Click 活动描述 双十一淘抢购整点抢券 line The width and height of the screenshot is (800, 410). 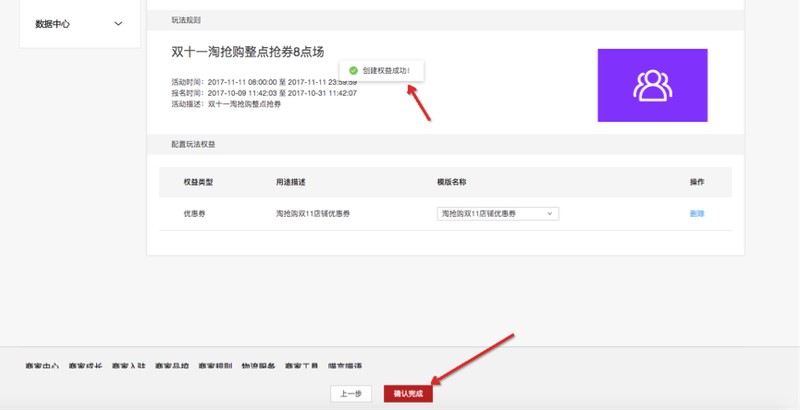pyautogui.click(x=226, y=104)
